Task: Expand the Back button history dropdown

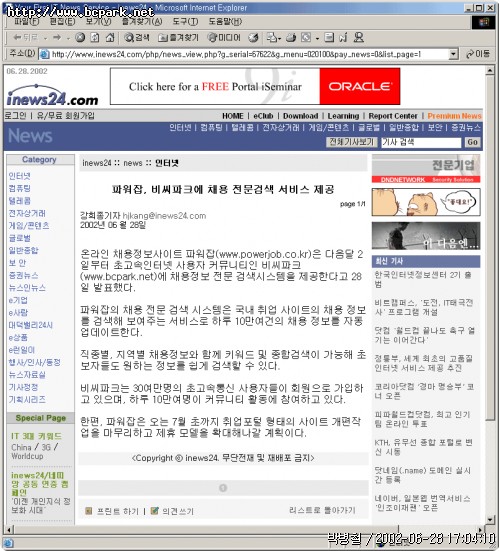Action: [45, 38]
